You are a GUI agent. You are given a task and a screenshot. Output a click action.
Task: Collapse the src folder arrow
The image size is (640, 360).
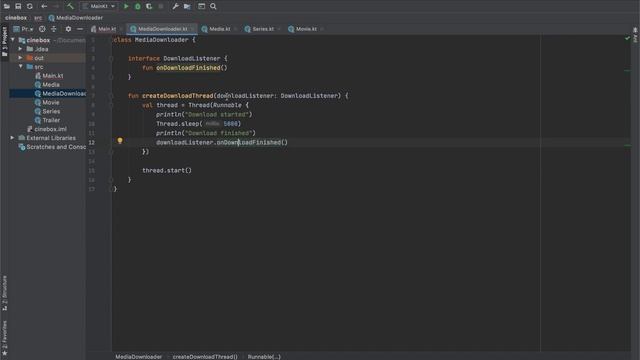[x=20, y=67]
